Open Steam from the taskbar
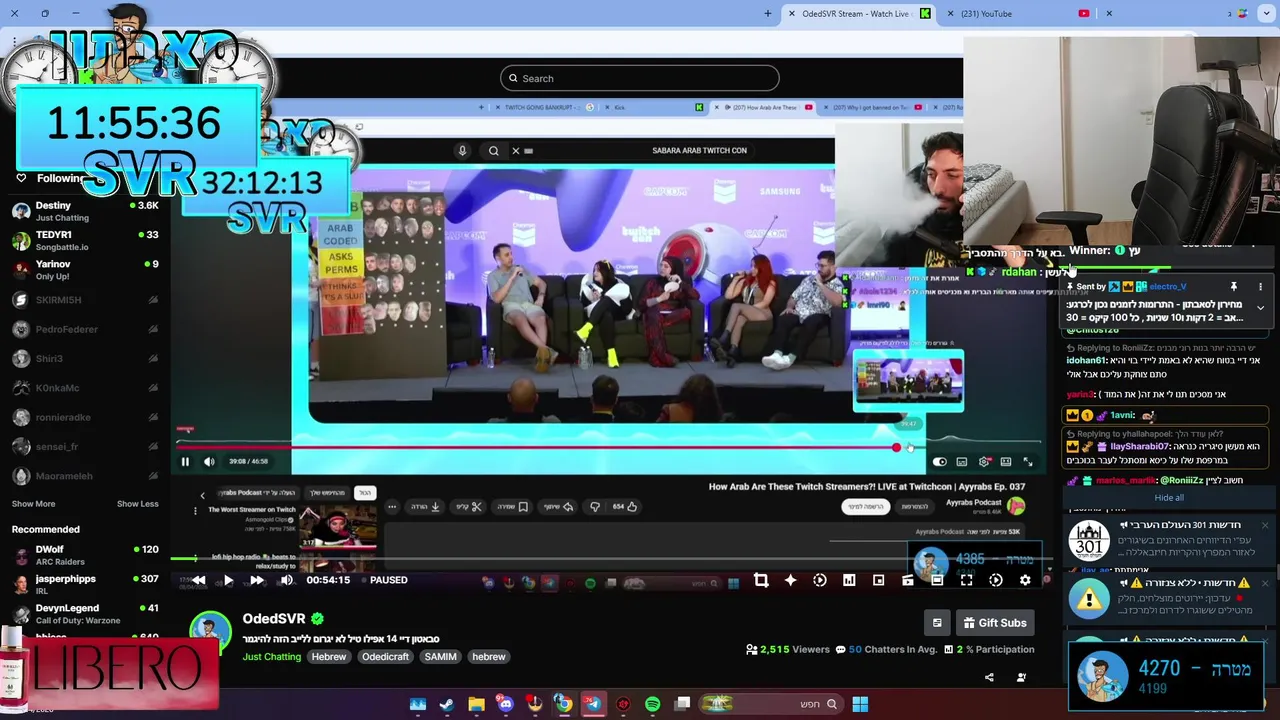The width and height of the screenshot is (1280, 720). 447,704
